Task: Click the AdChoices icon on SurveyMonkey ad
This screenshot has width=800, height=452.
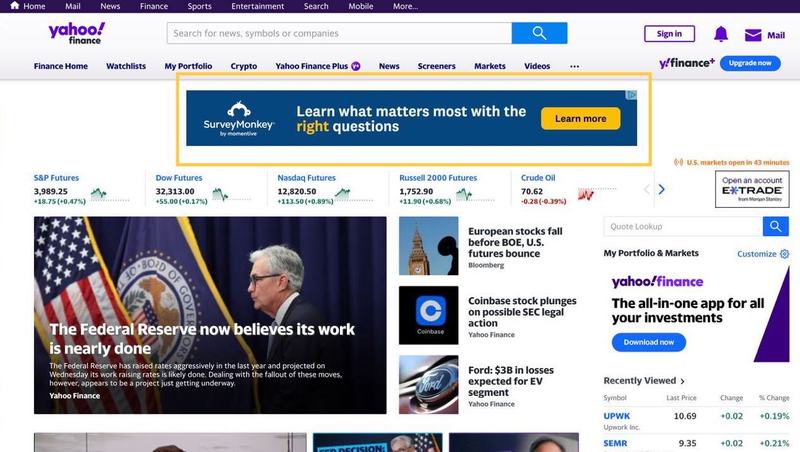Action: tap(631, 96)
